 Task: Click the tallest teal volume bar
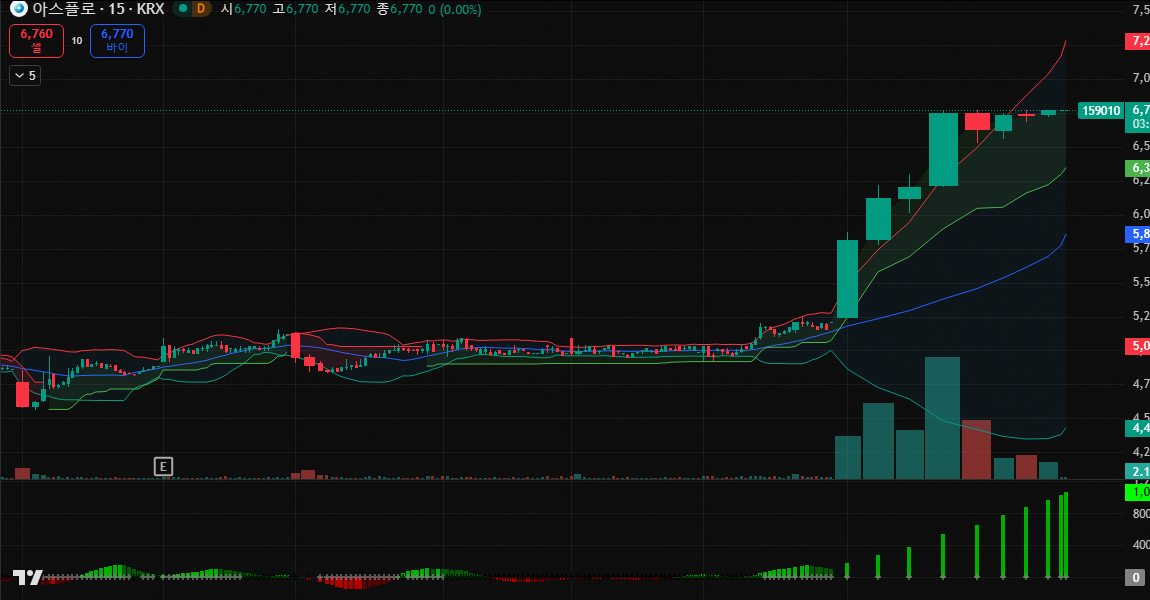click(x=942, y=418)
